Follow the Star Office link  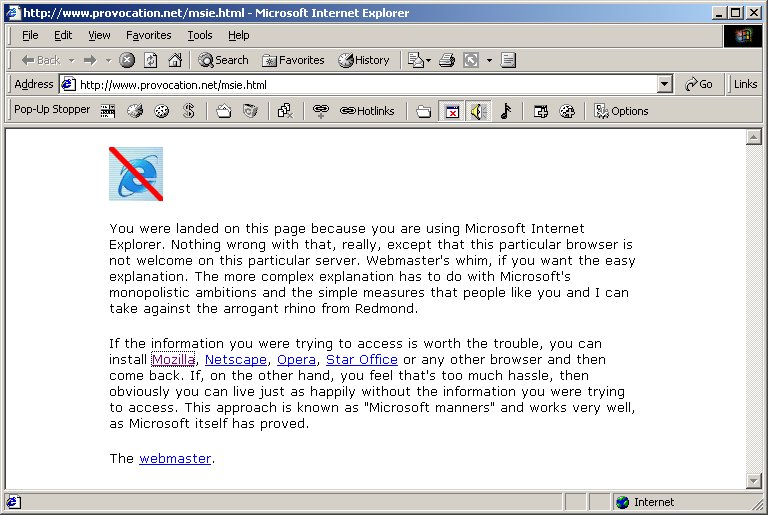(x=362, y=360)
